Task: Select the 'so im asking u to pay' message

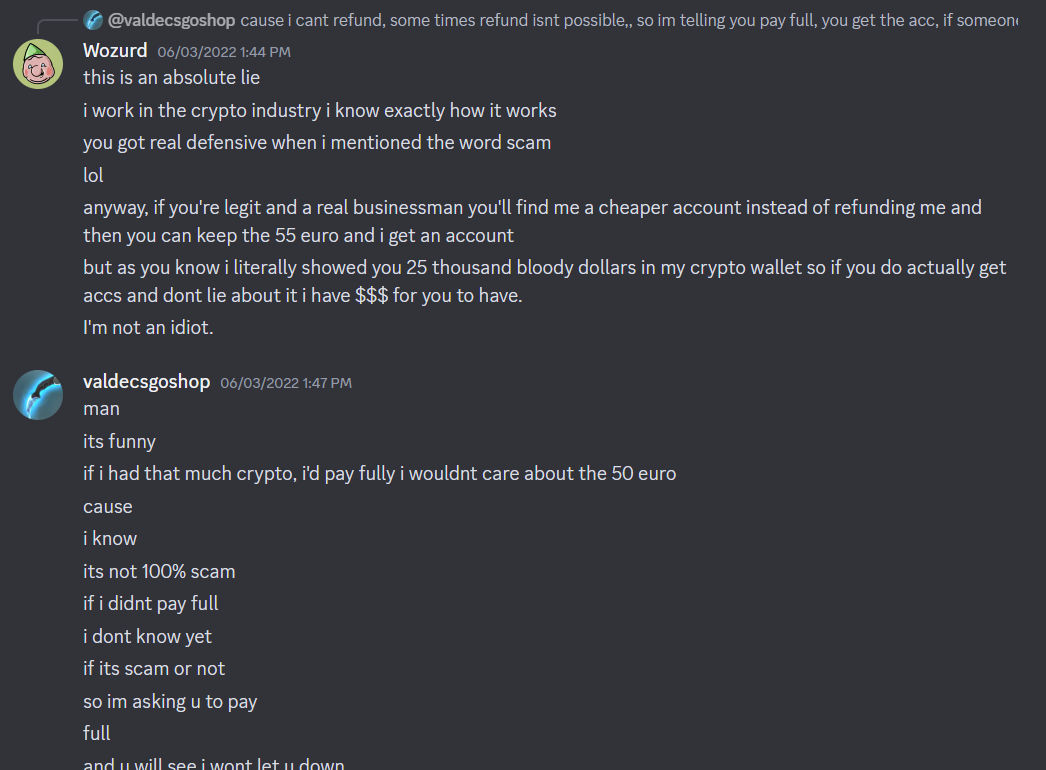Action: tap(170, 702)
